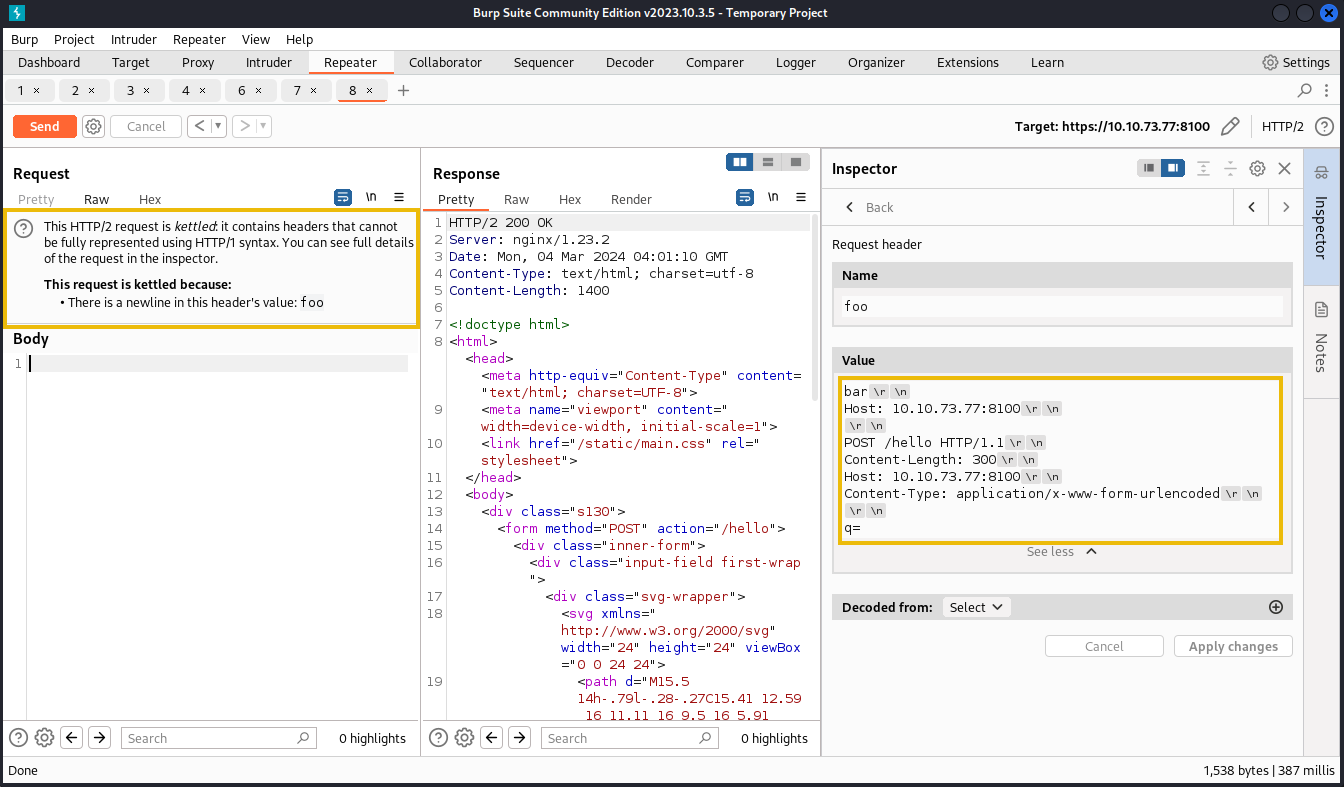Image resolution: width=1344 pixels, height=787 pixels.
Task: Open the forward history dropdown arrow
Action: pos(264,127)
